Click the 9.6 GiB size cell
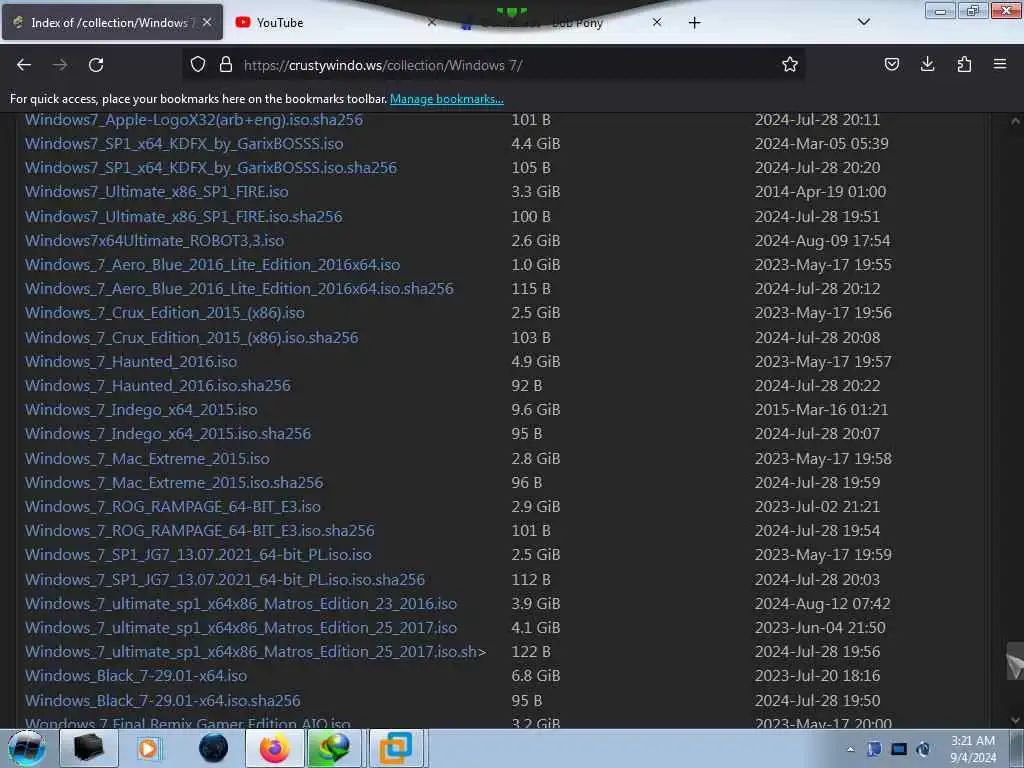1024x768 pixels. tap(536, 410)
